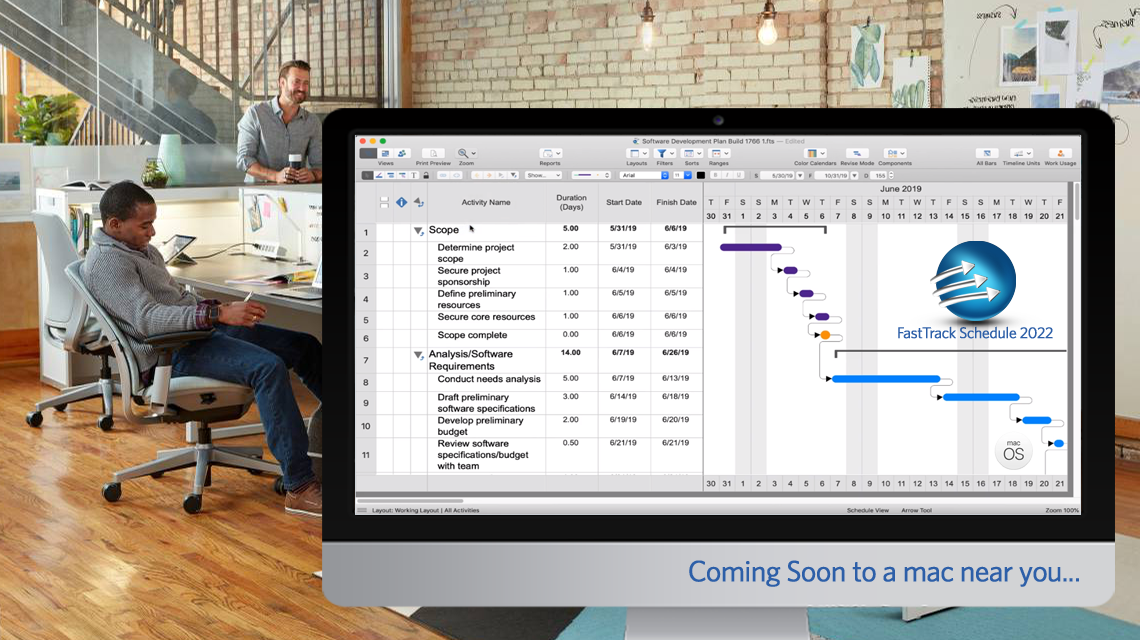
Task: Enable Revise Mode
Action: pos(856,152)
